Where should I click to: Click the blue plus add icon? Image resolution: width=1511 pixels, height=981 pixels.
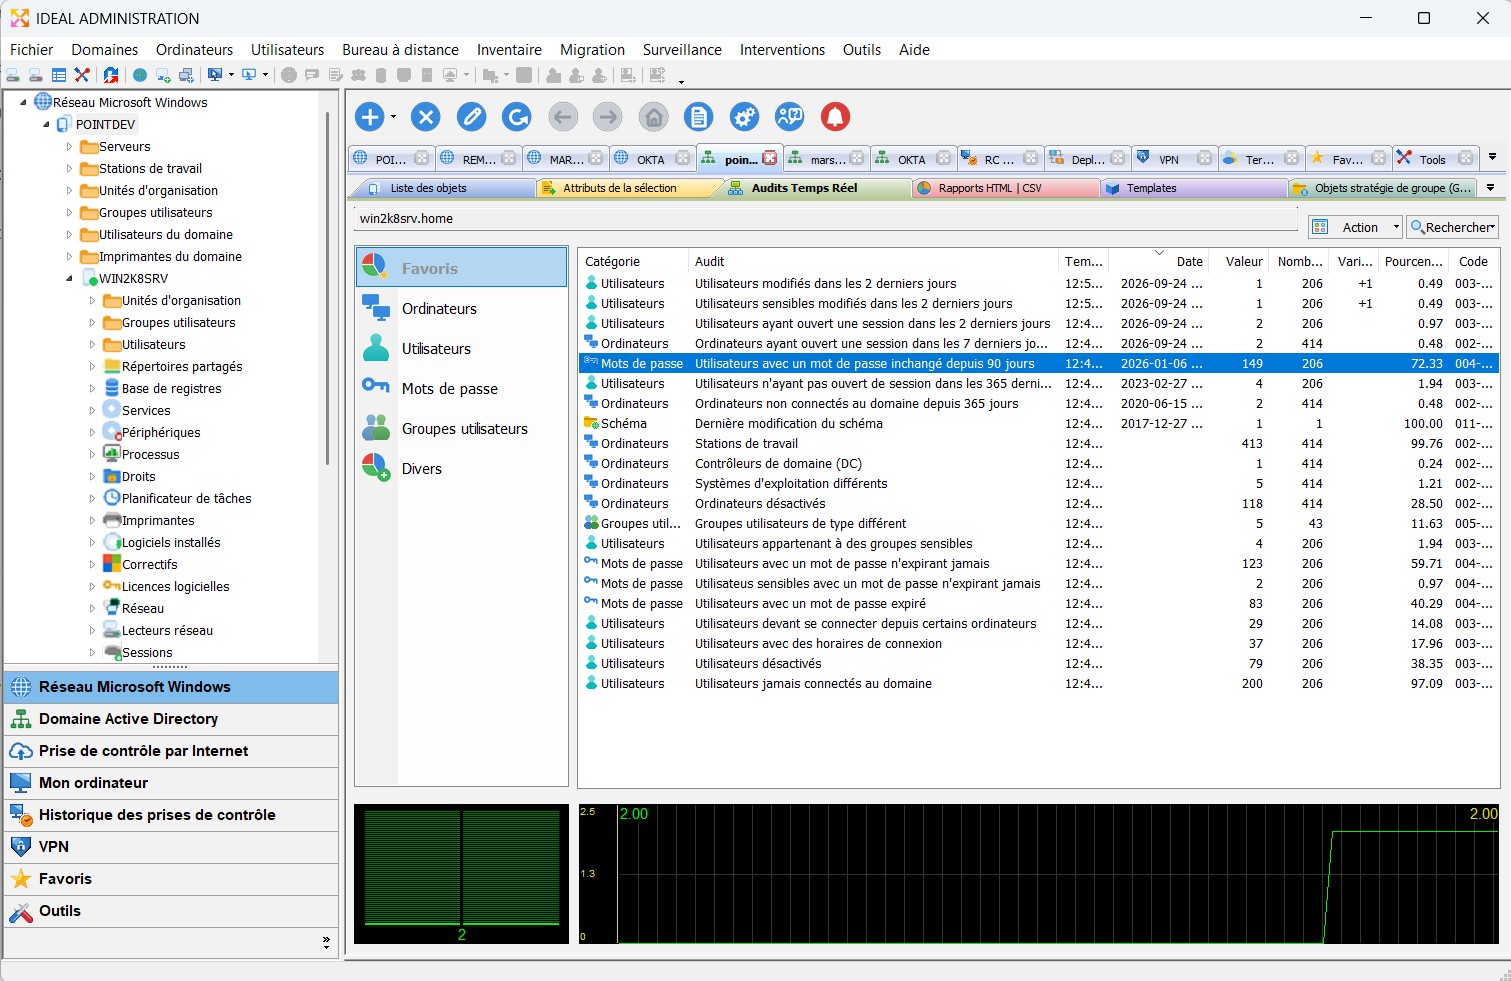(x=370, y=117)
